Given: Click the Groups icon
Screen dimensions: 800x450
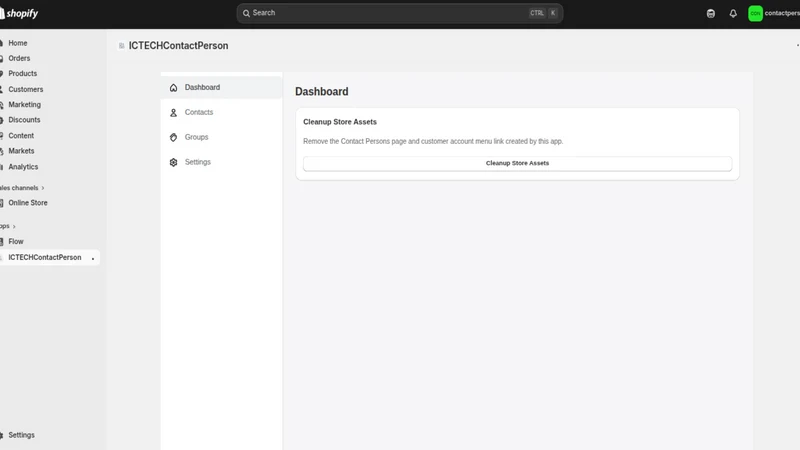Looking at the screenshot, I should click(x=173, y=137).
